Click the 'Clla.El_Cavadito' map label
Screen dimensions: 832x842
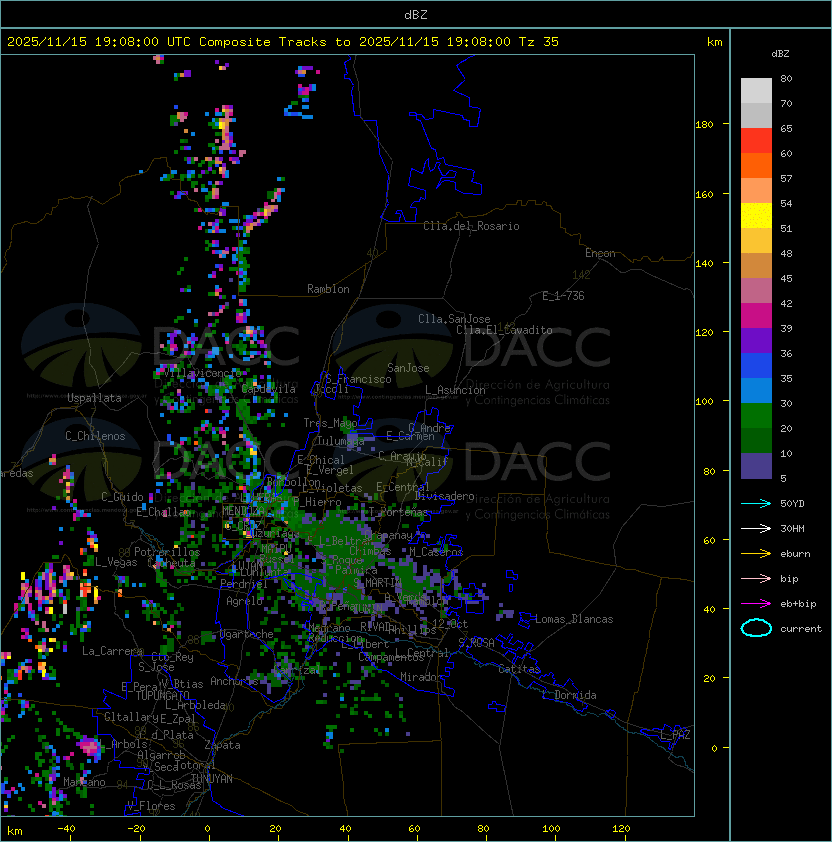(x=504, y=330)
